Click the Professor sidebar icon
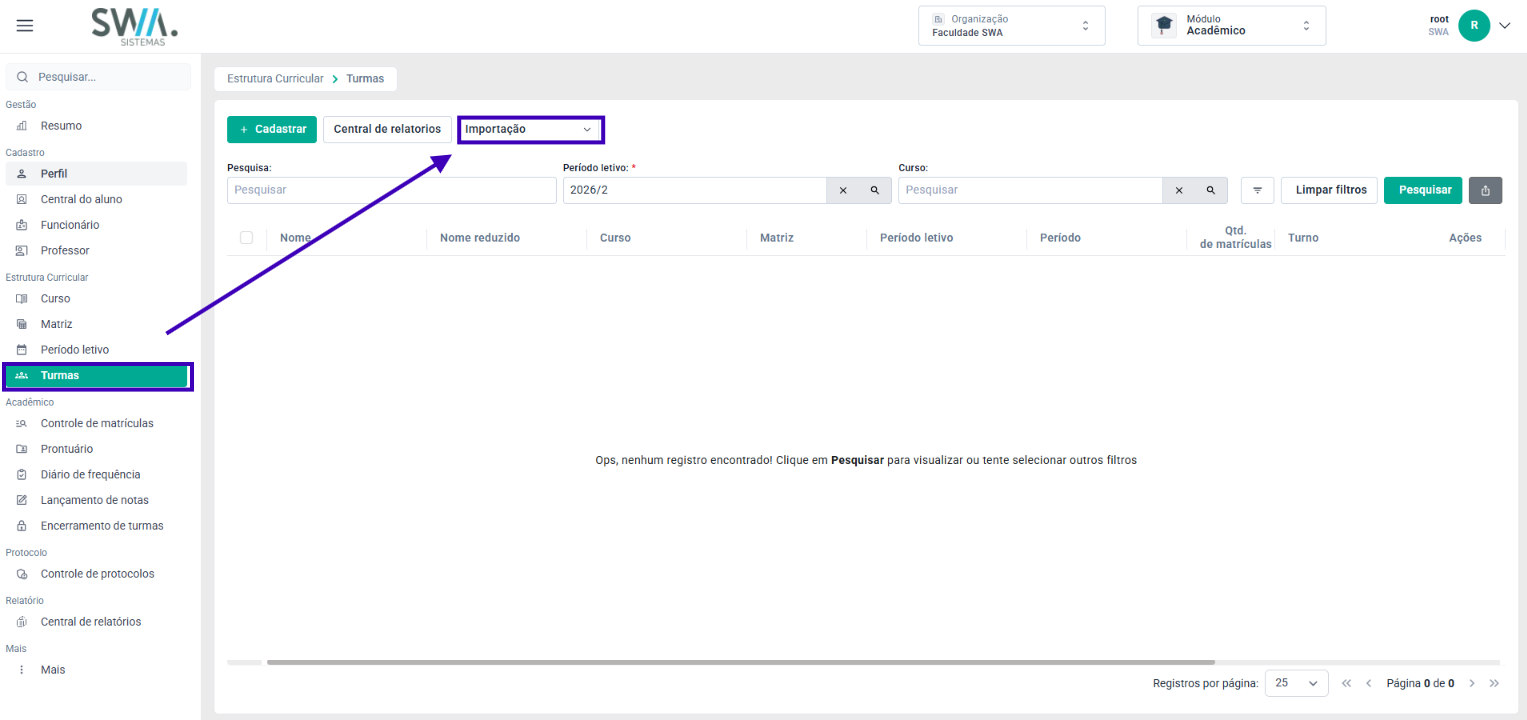 (22, 250)
